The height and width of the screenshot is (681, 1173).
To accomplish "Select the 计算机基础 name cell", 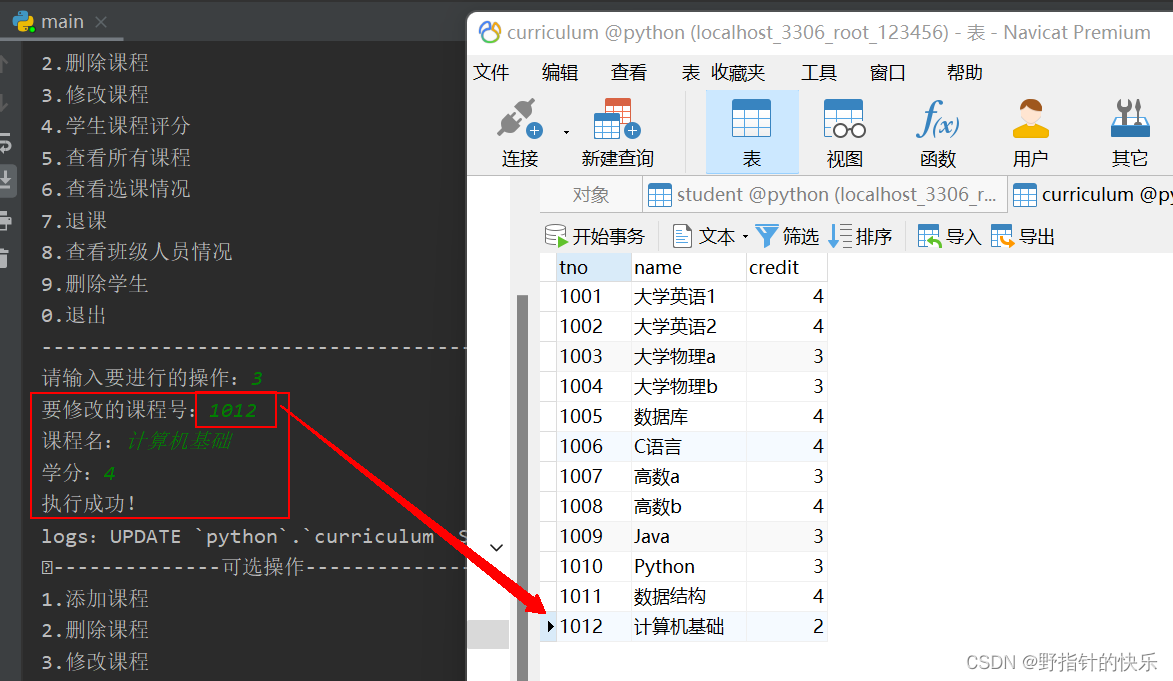I will click(x=689, y=626).
